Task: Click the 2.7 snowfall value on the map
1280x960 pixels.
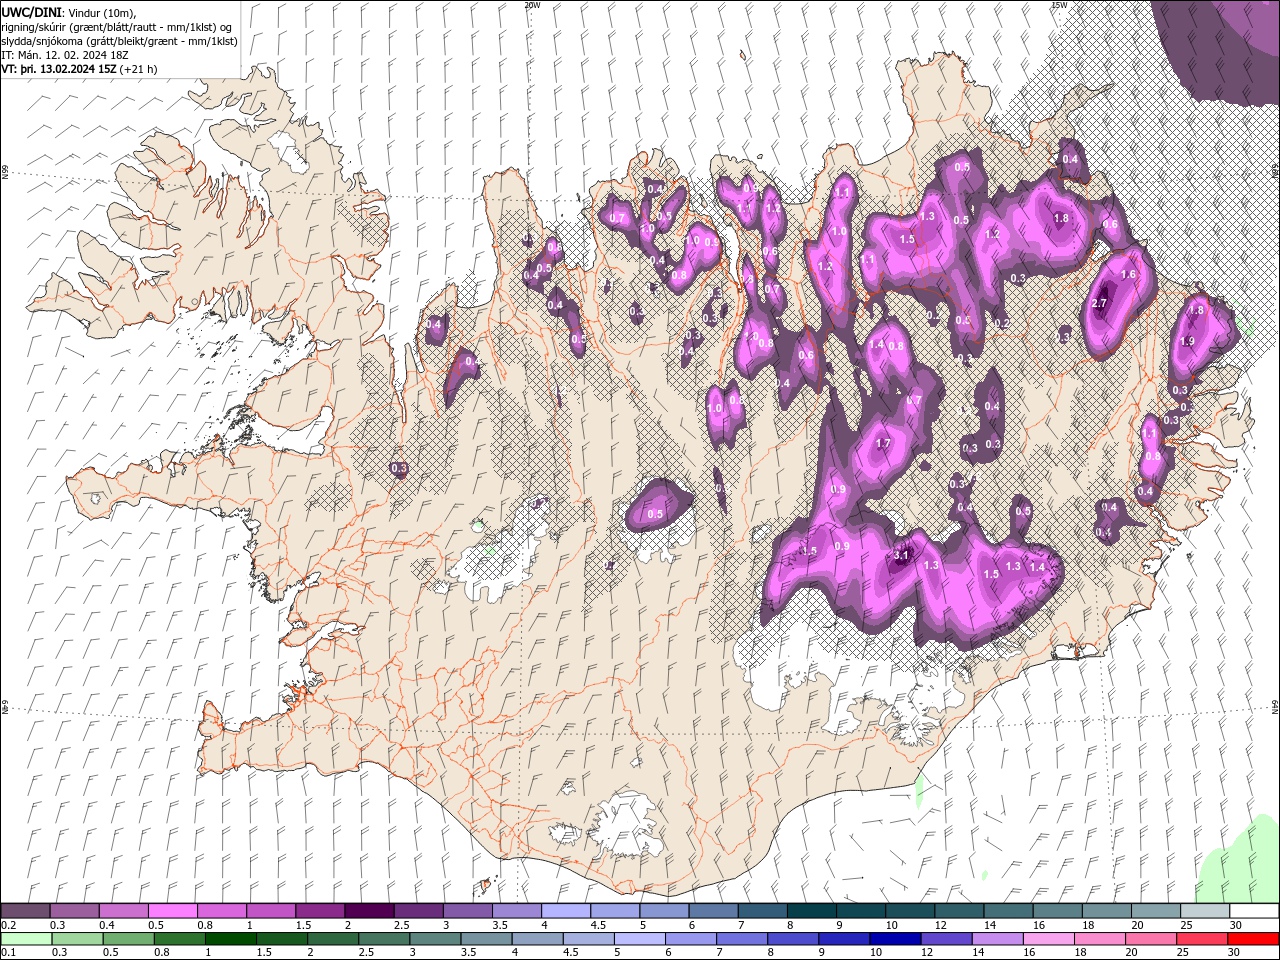Action: pyautogui.click(x=1100, y=303)
